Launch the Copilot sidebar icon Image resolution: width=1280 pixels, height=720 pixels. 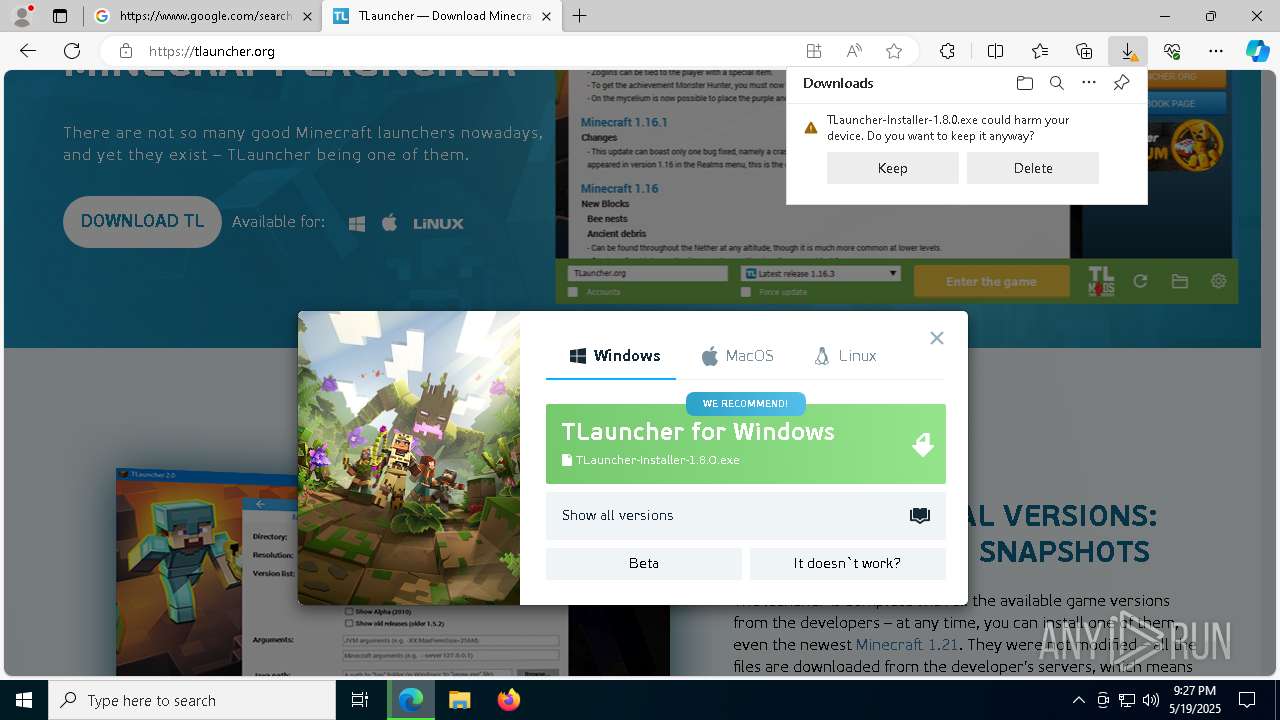tap(1257, 51)
